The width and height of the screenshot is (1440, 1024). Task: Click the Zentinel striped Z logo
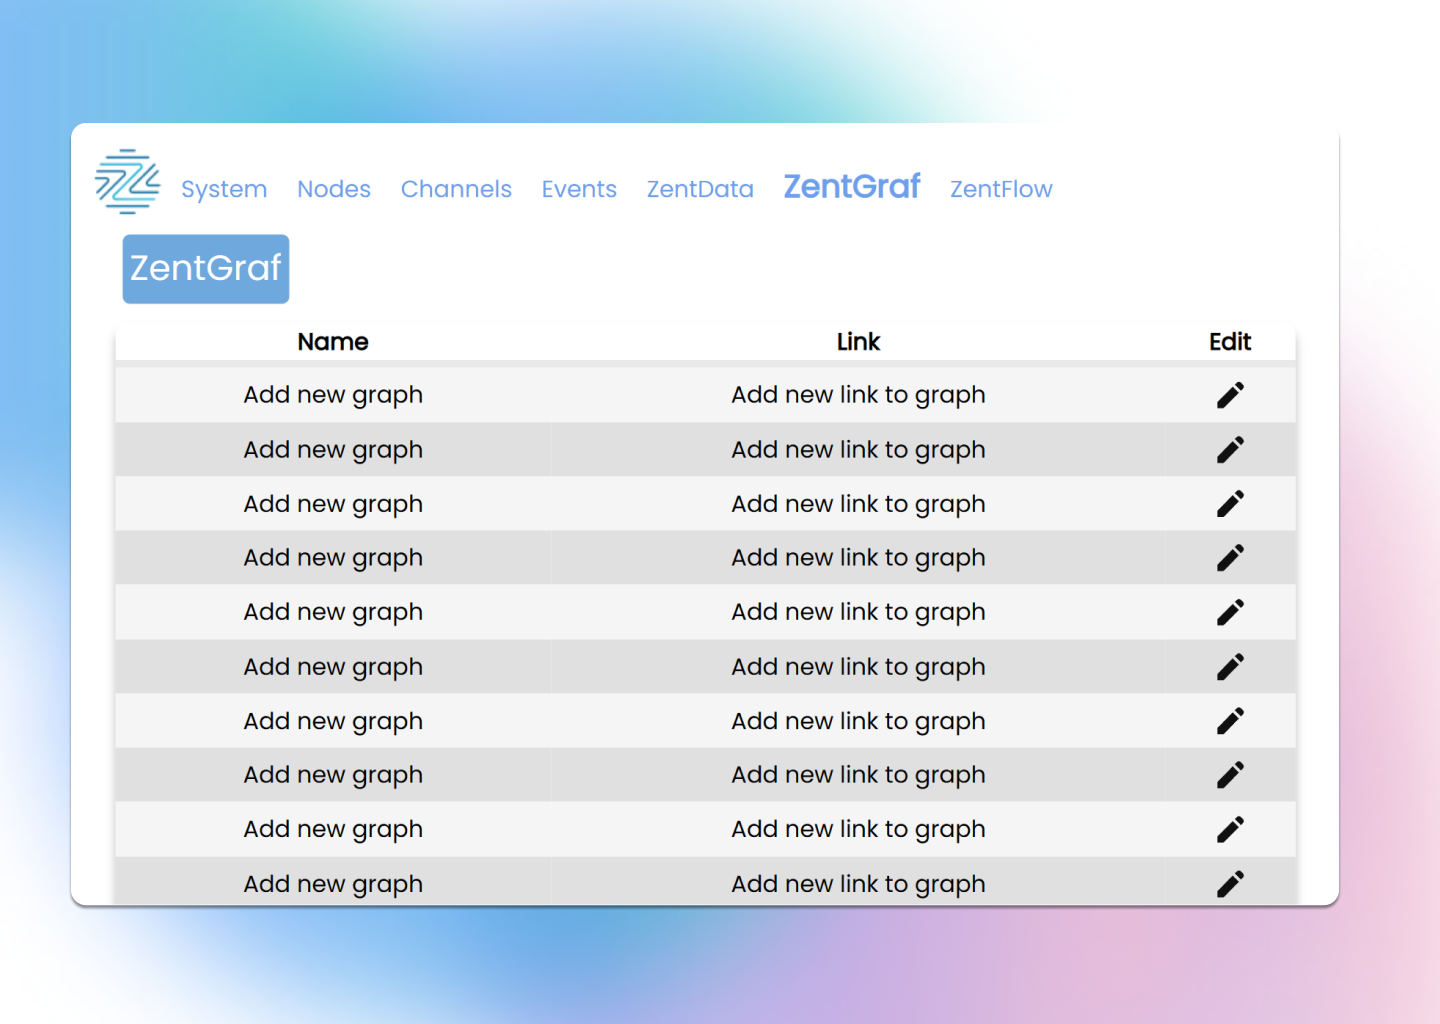127,182
